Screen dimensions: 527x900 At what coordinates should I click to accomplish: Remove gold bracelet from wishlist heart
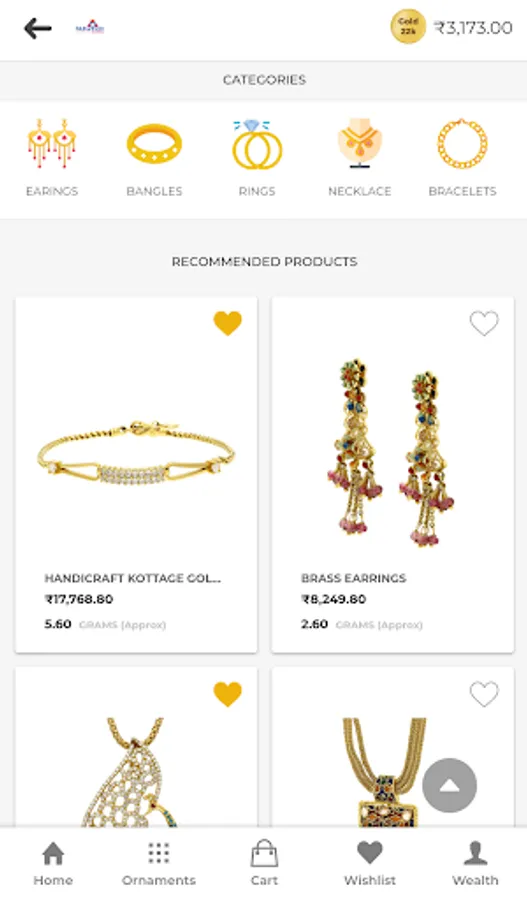[228, 323]
